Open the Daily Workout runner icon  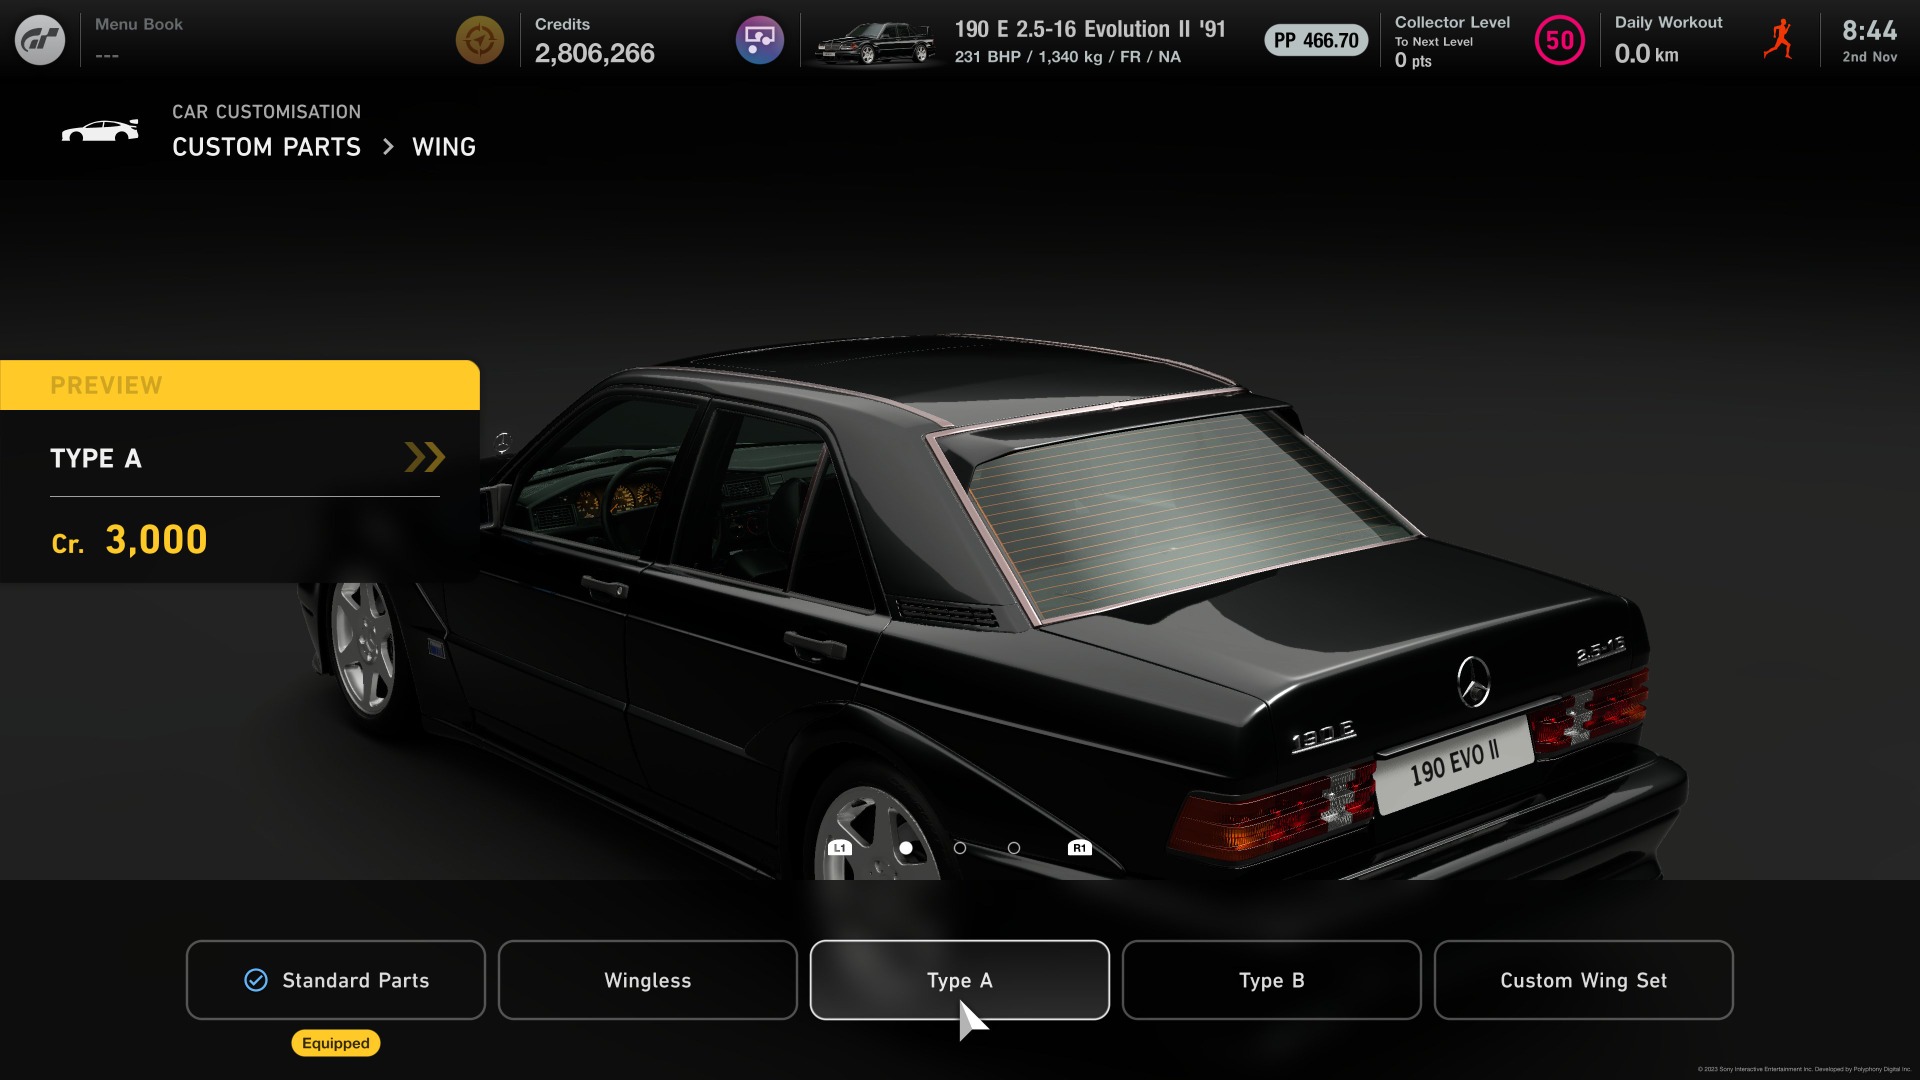[x=1779, y=40]
